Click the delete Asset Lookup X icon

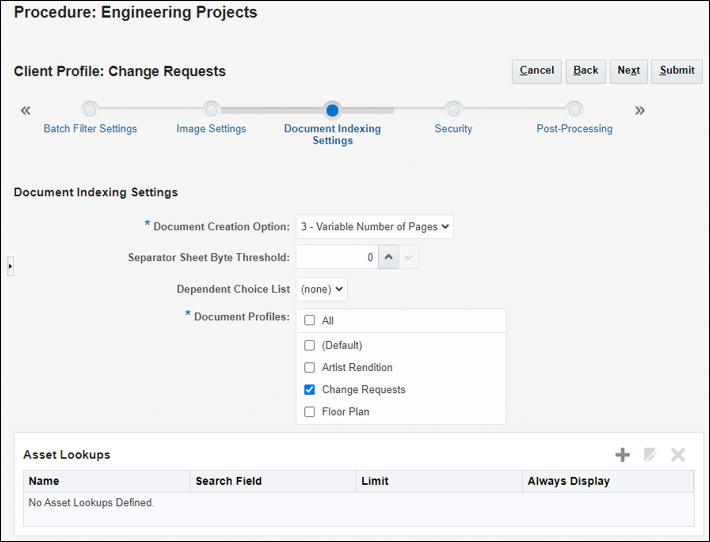(x=678, y=455)
